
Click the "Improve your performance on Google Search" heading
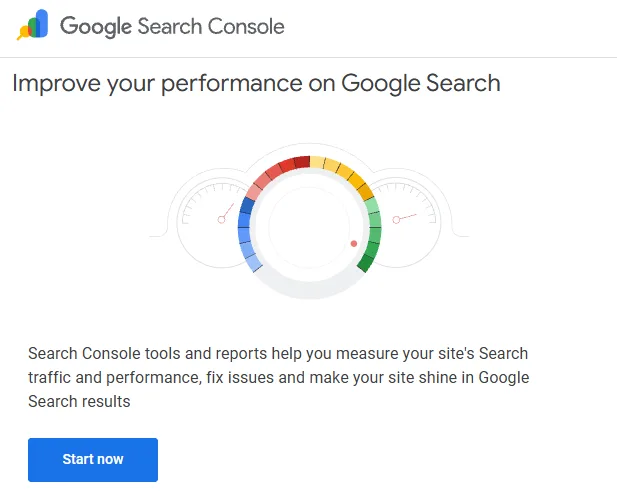[x=256, y=83]
